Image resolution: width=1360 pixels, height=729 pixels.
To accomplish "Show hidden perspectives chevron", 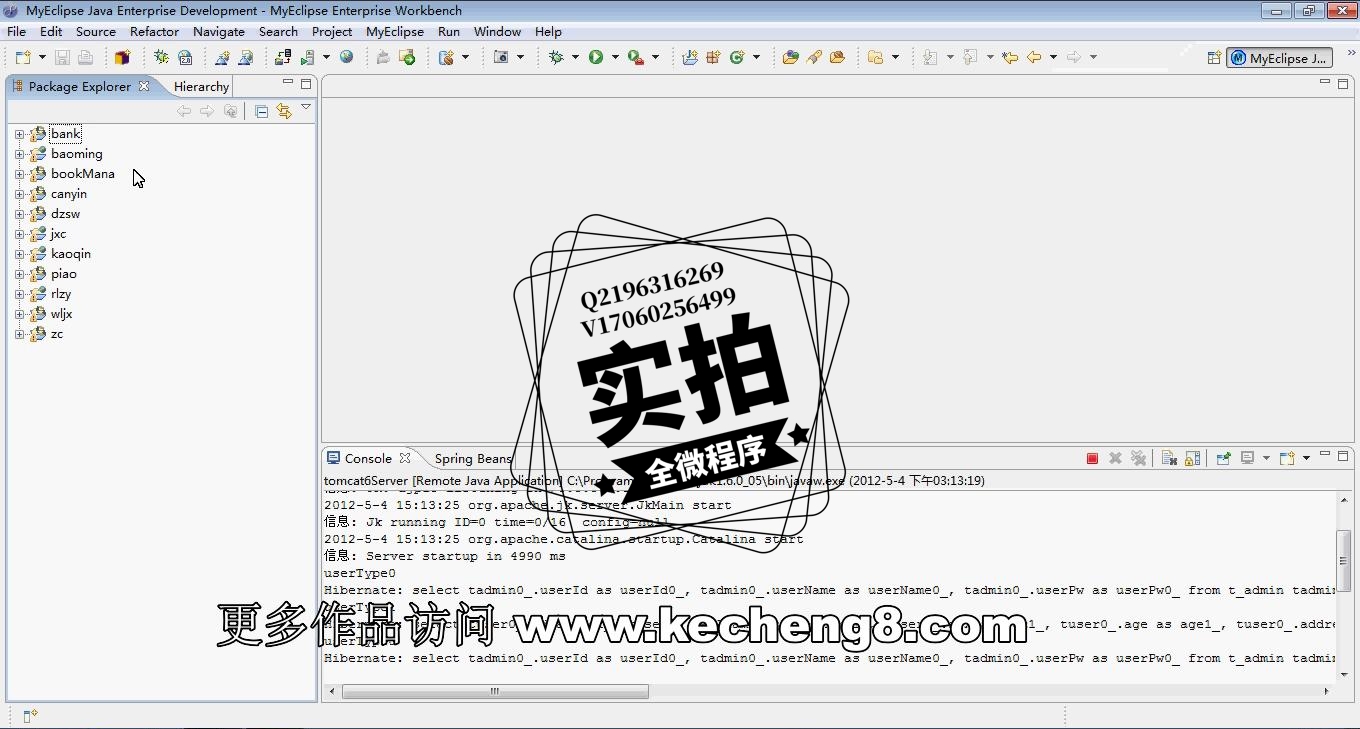I will point(1352,55).
